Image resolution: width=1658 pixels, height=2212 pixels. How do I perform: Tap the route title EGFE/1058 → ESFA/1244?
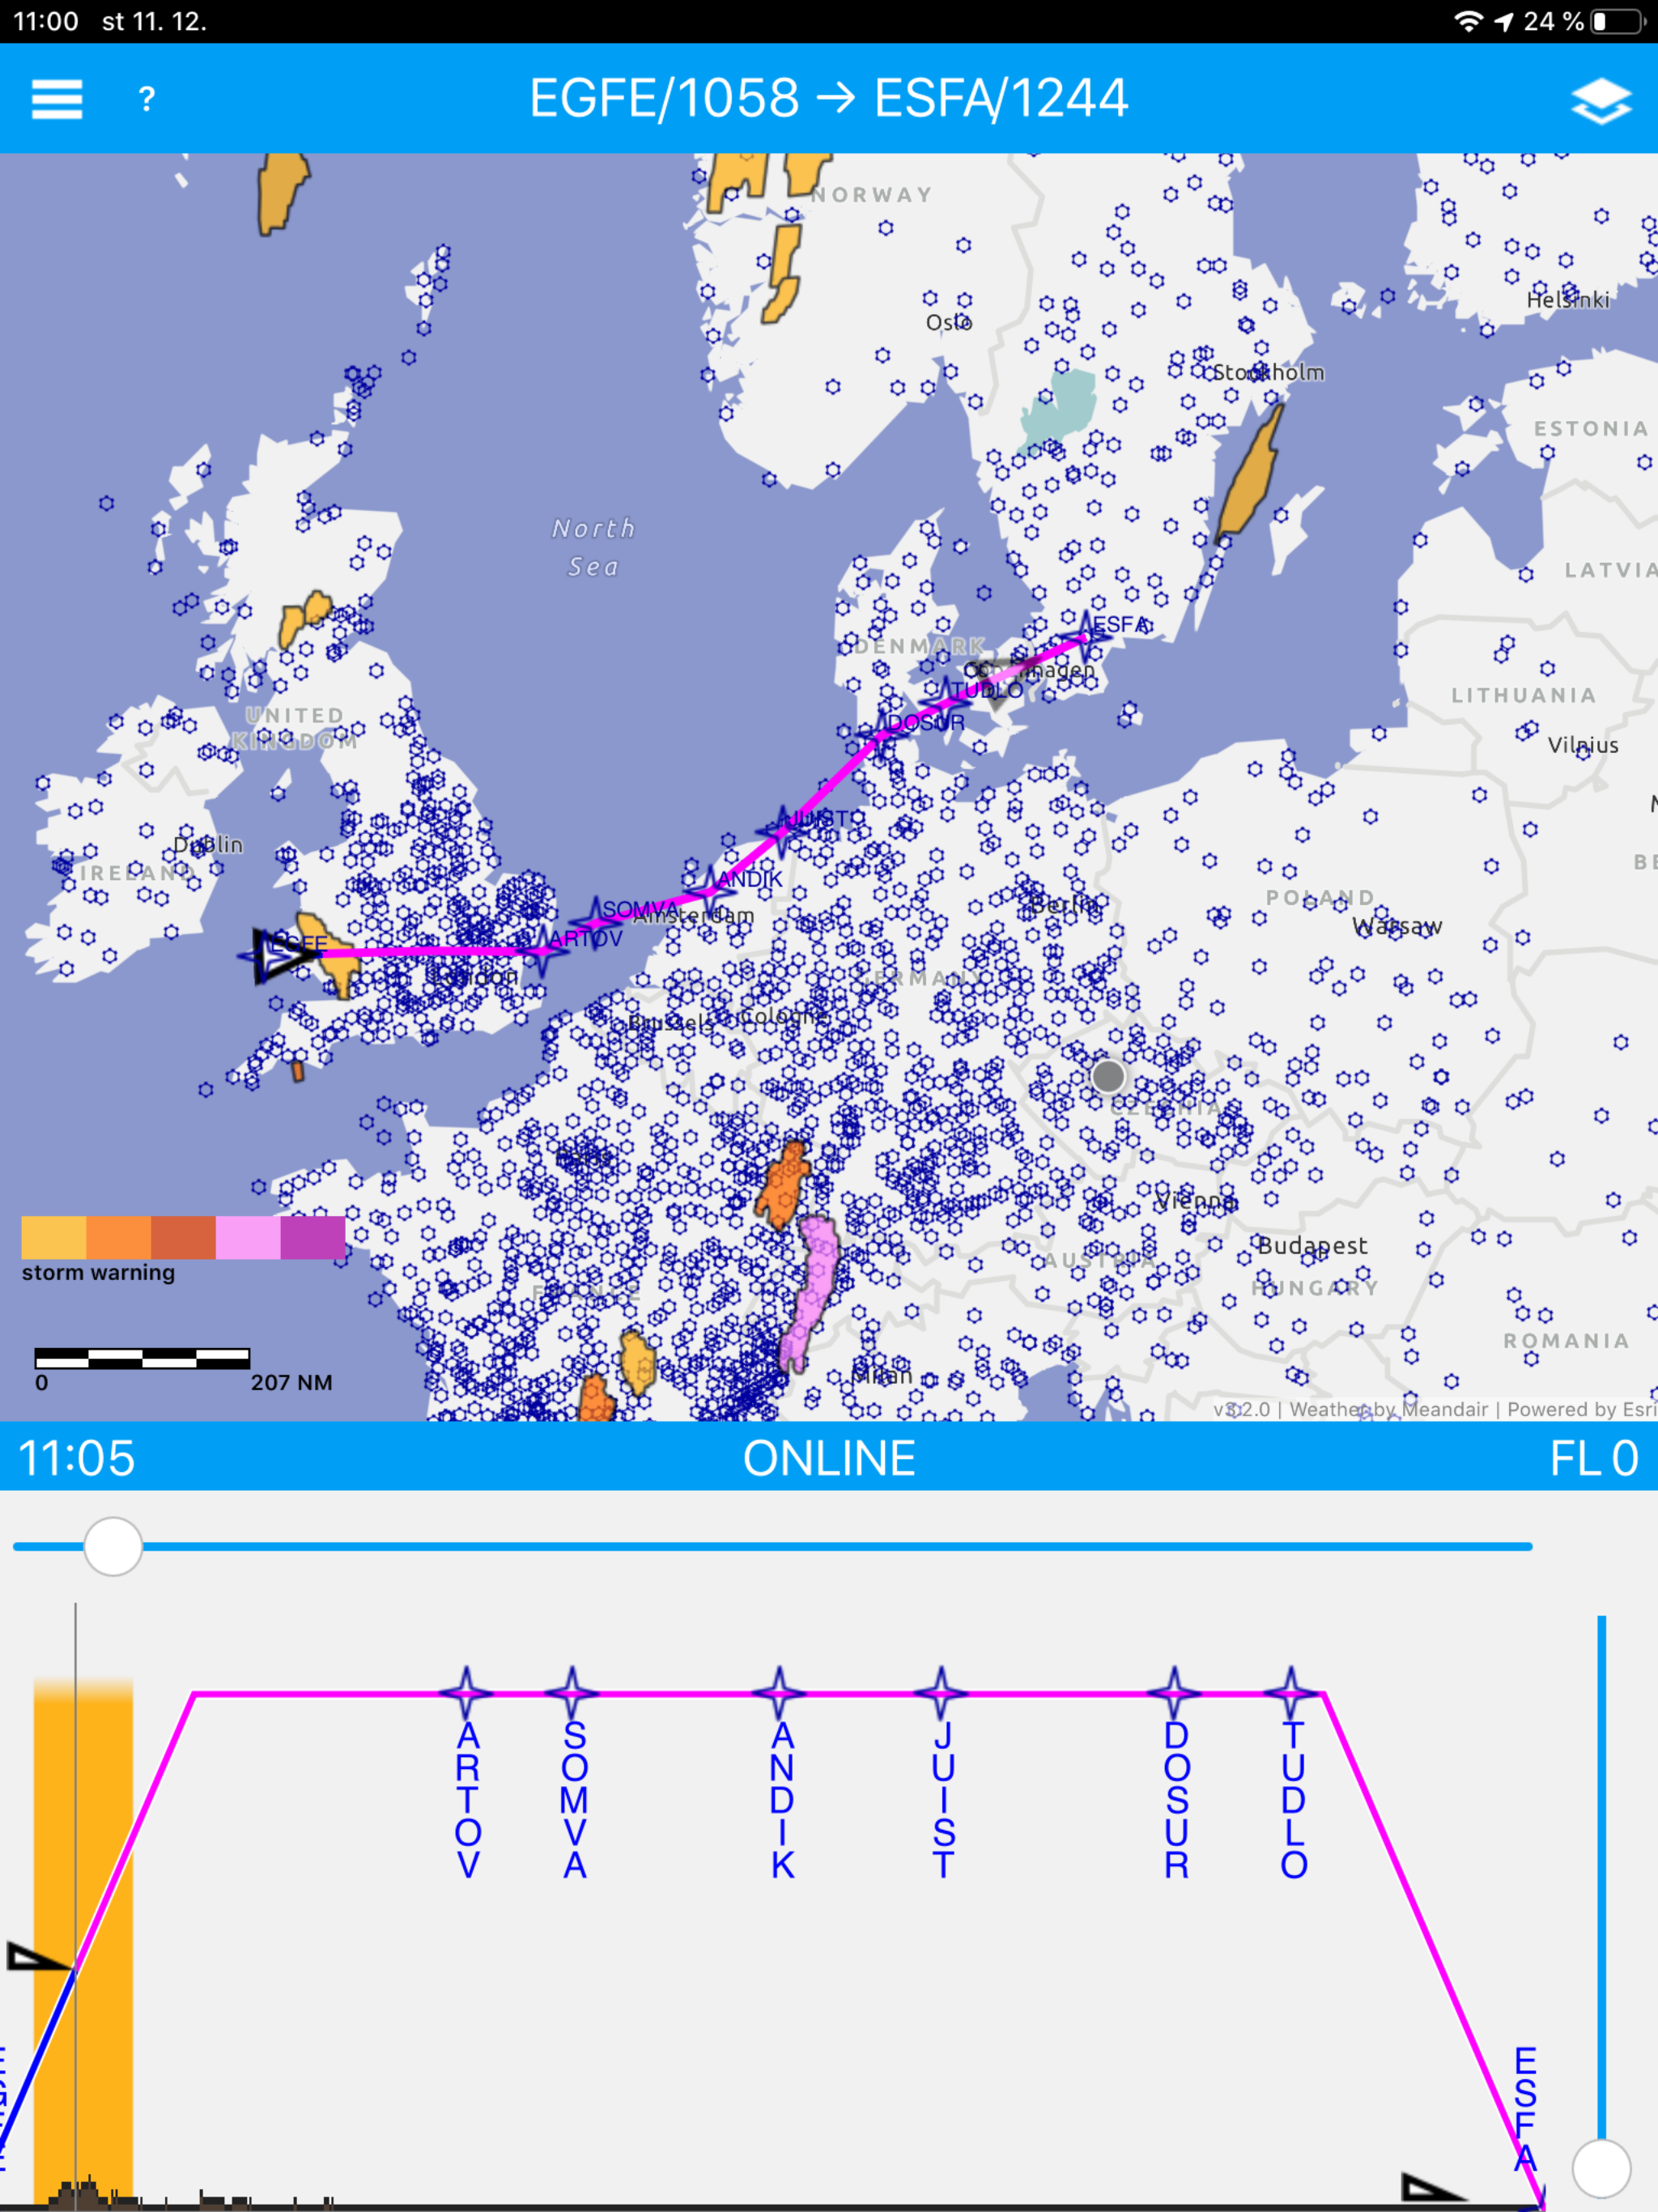coord(828,99)
